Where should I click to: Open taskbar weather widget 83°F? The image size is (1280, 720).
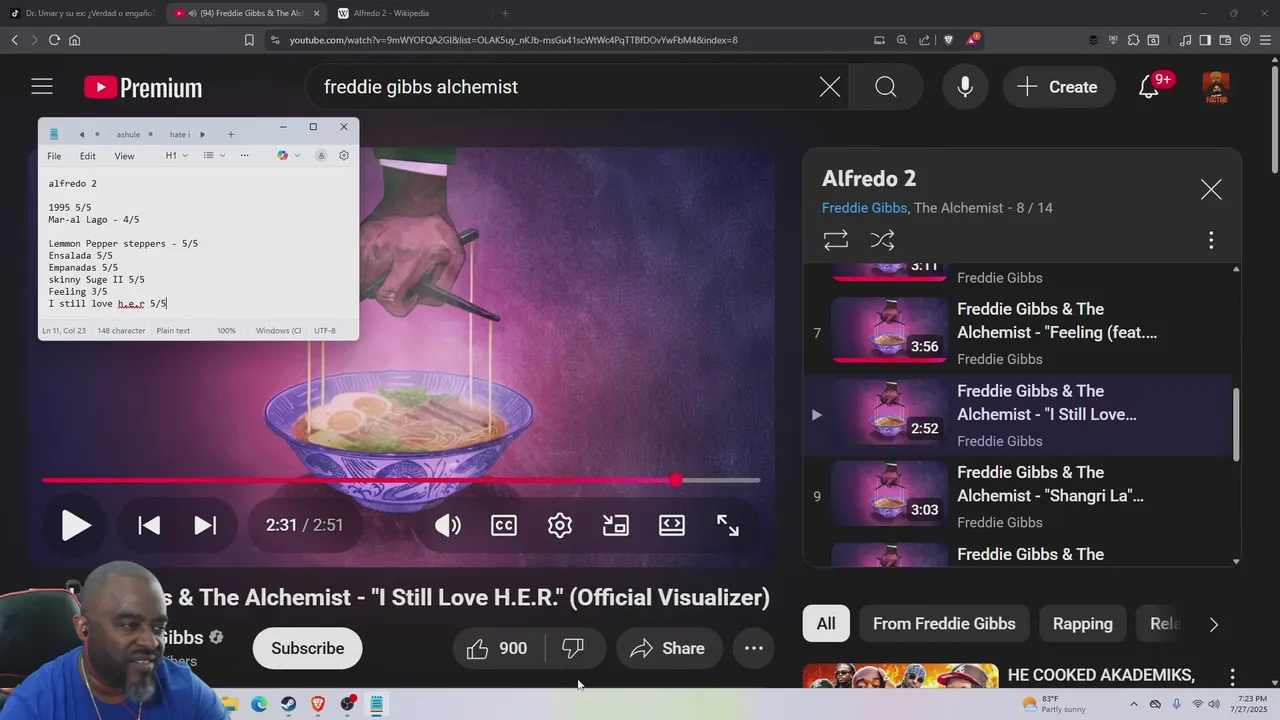click(x=1053, y=704)
